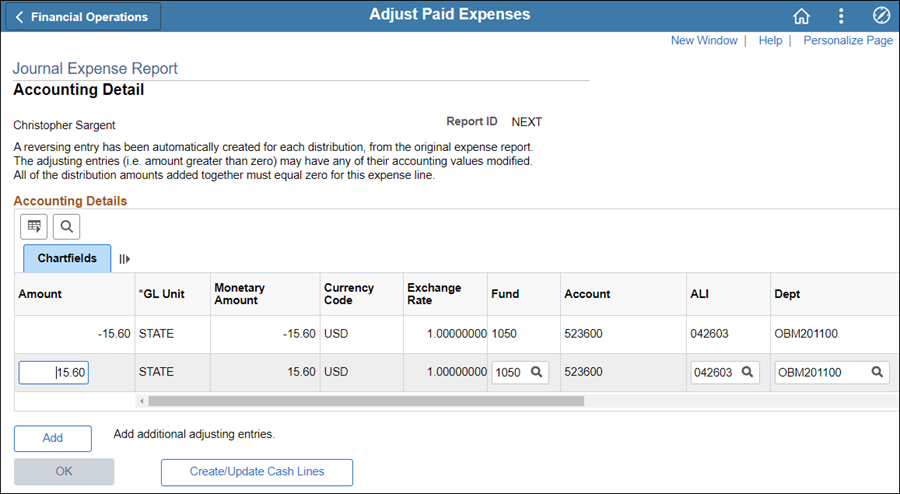Screen dimensions: 900x494
Task: Open the ALI lookup magnifier
Action: click(x=747, y=372)
